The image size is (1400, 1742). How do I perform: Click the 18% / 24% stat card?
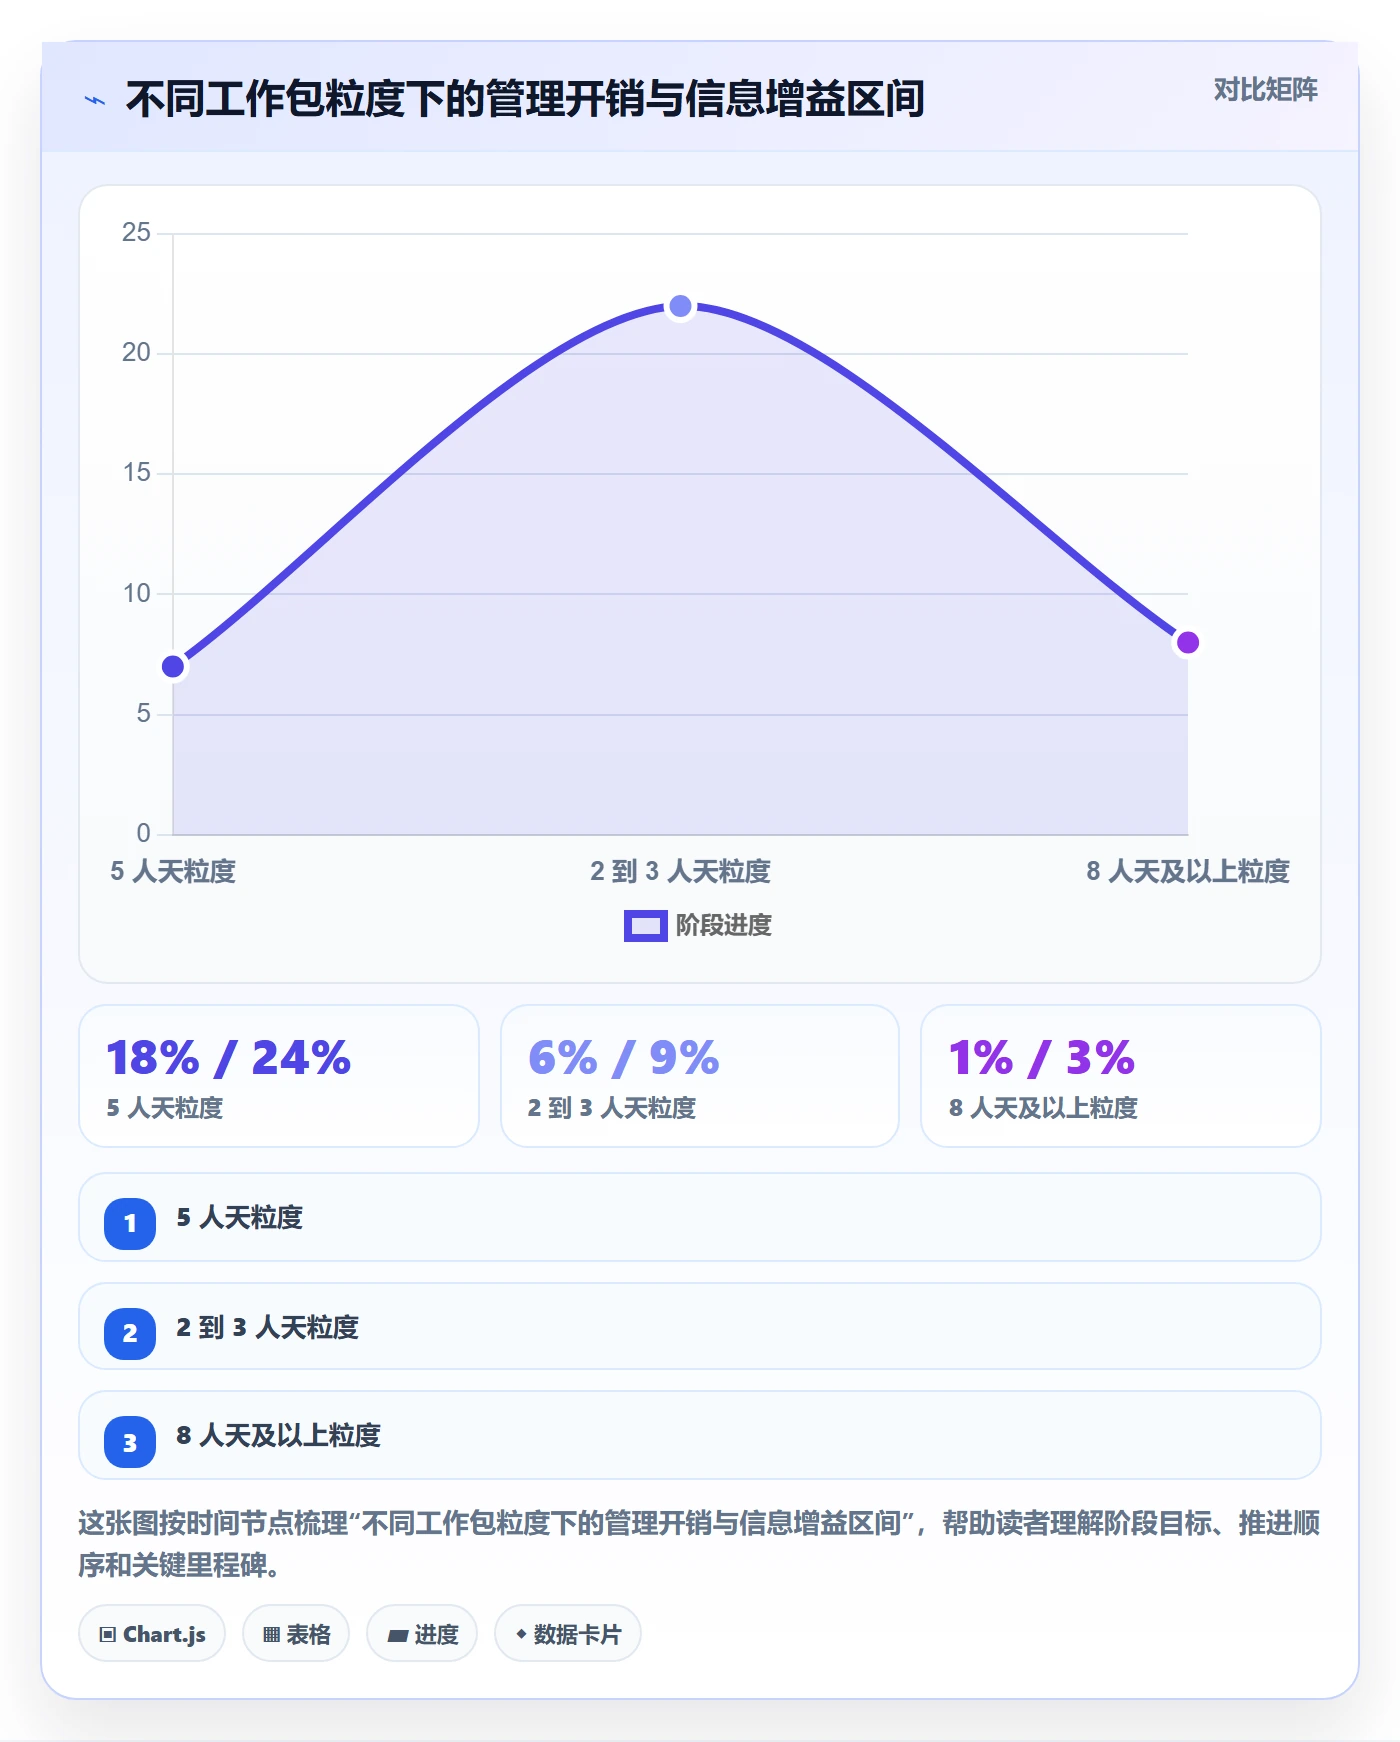pos(279,1076)
